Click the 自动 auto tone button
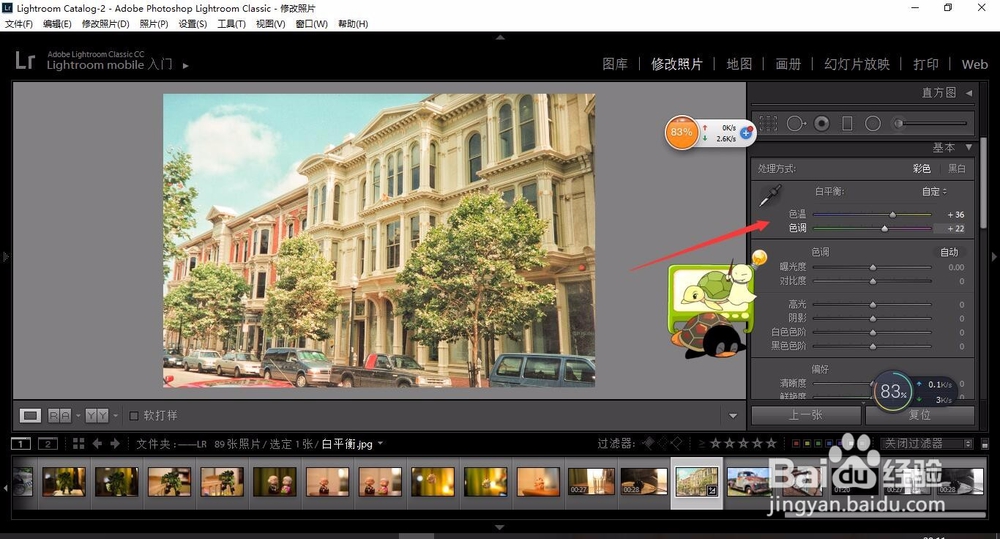 tap(950, 253)
